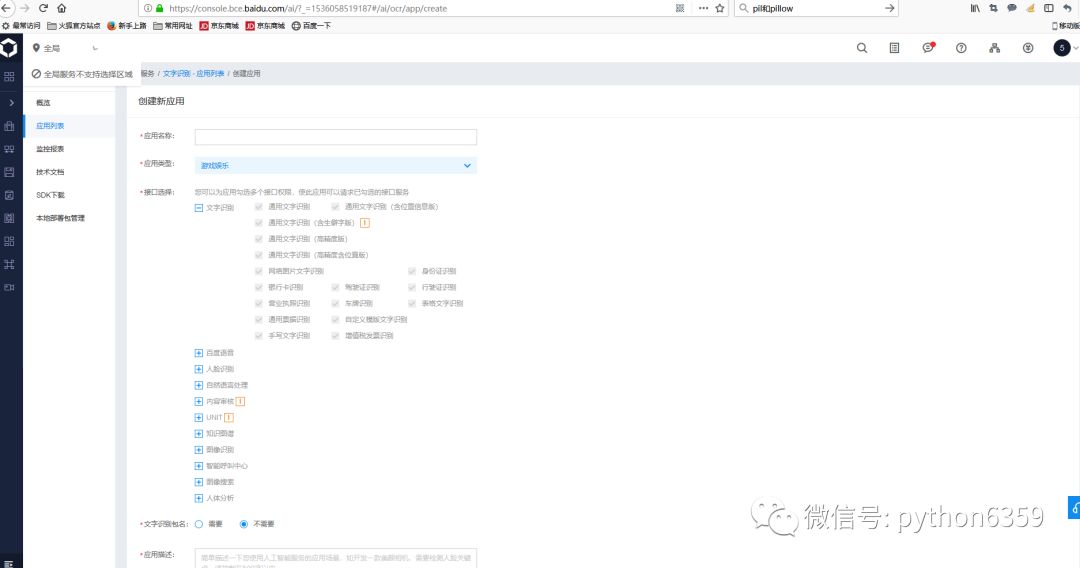Open the 全局 region selector
Viewport: 1080px width, 568px height.
(65, 48)
